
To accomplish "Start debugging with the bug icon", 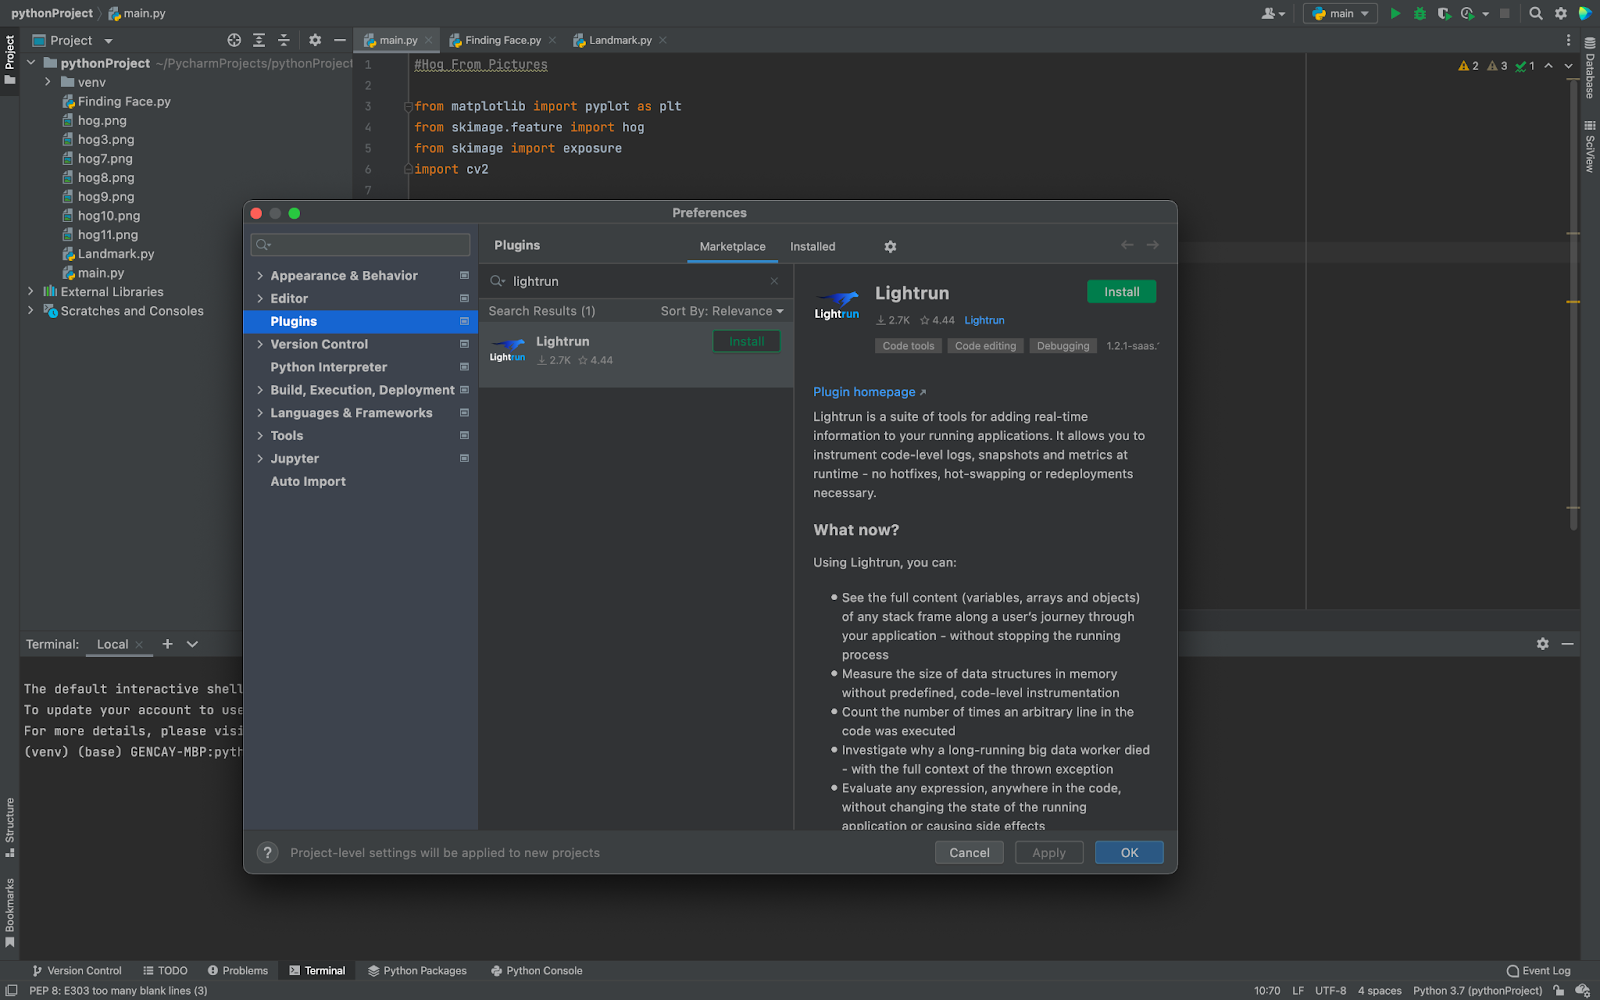I will pyautogui.click(x=1419, y=13).
